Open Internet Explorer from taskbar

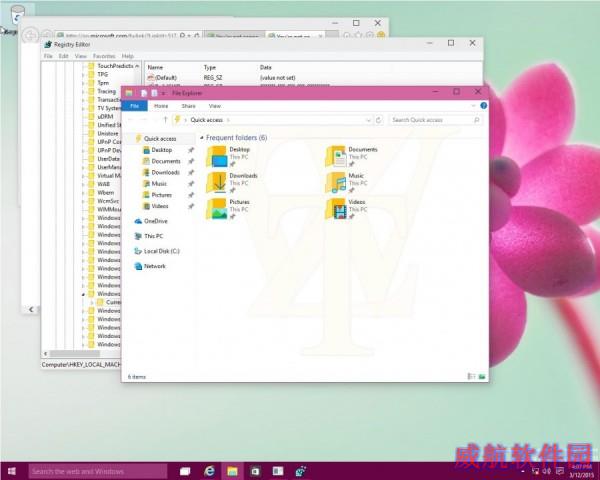209,472
